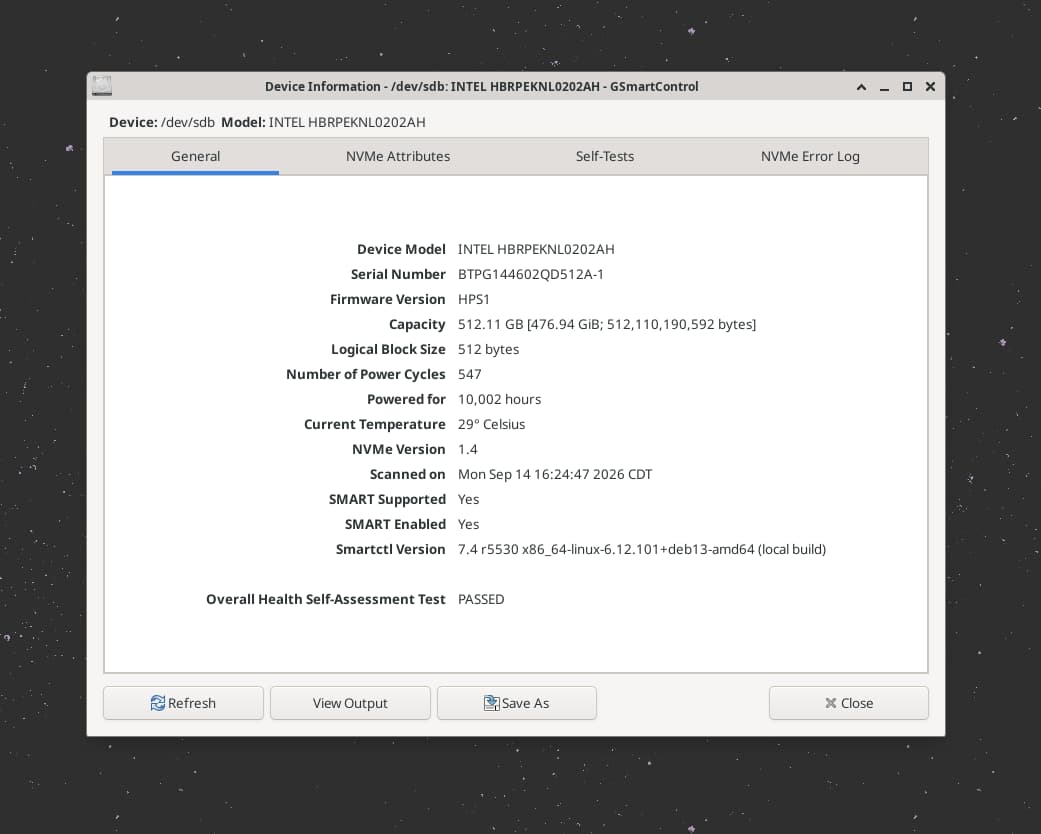Click powered for 10,002 hours

coord(499,399)
